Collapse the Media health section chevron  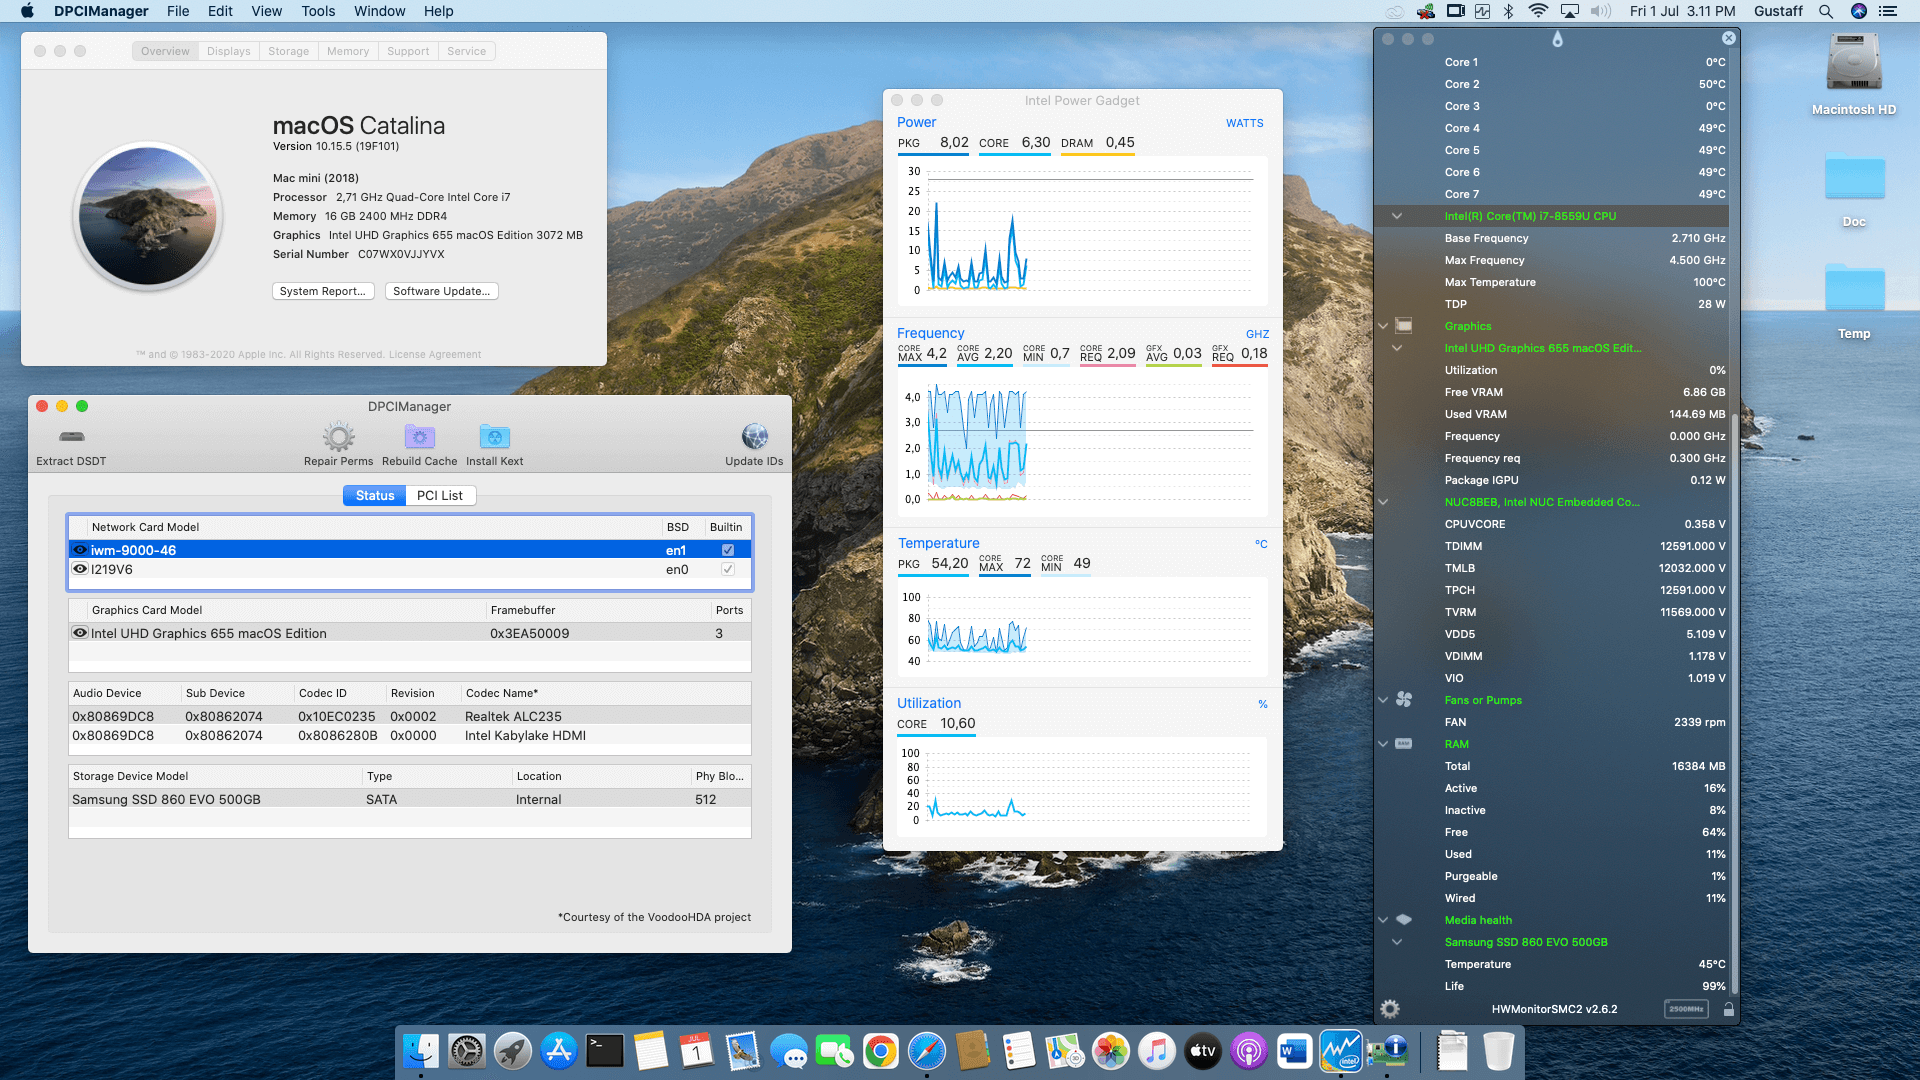pyautogui.click(x=1383, y=920)
